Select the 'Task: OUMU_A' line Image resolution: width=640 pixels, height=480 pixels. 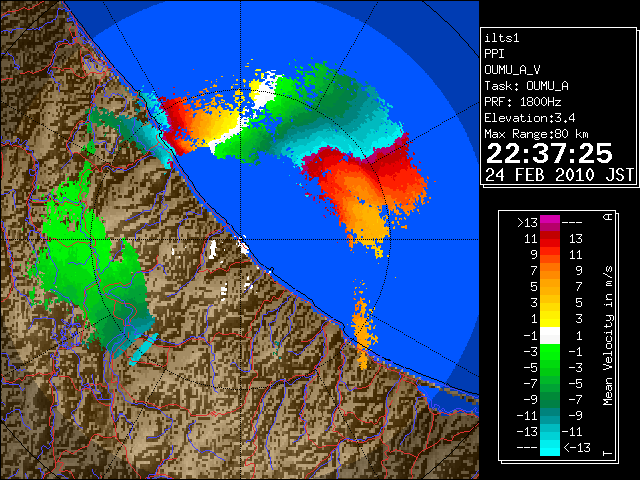coord(527,86)
